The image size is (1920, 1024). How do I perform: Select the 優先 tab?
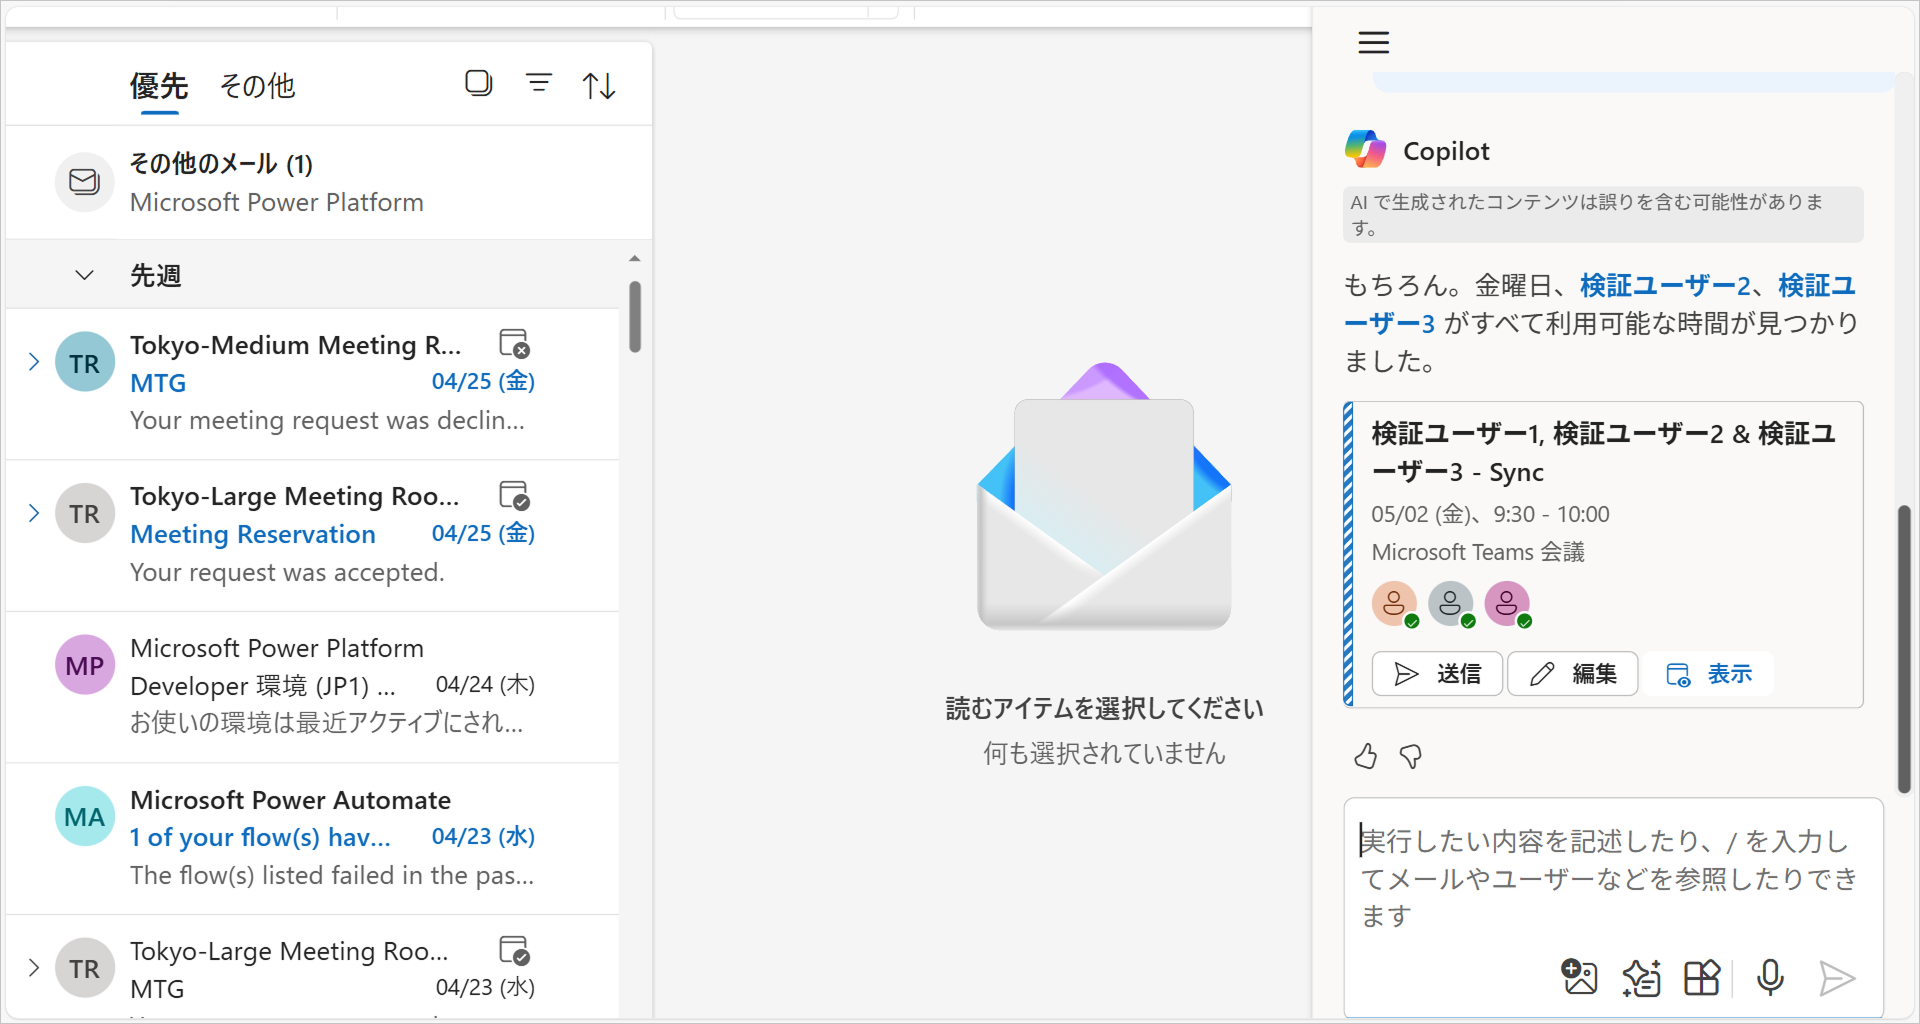coord(159,86)
